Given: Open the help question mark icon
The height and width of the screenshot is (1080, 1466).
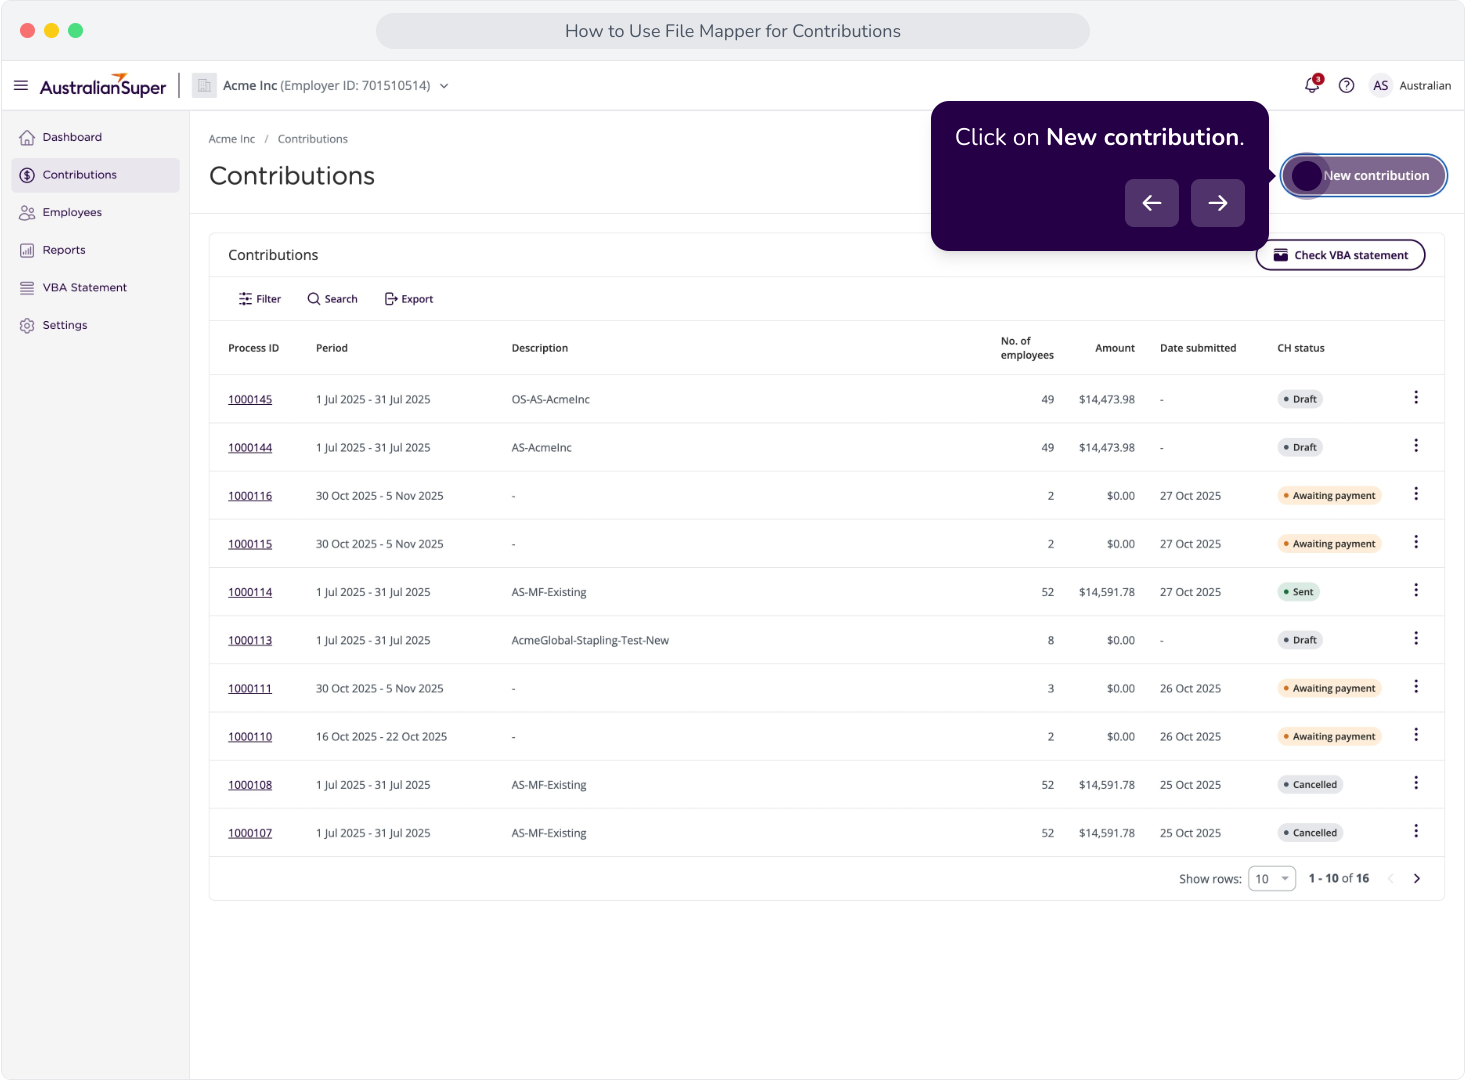Looking at the screenshot, I should (x=1347, y=86).
